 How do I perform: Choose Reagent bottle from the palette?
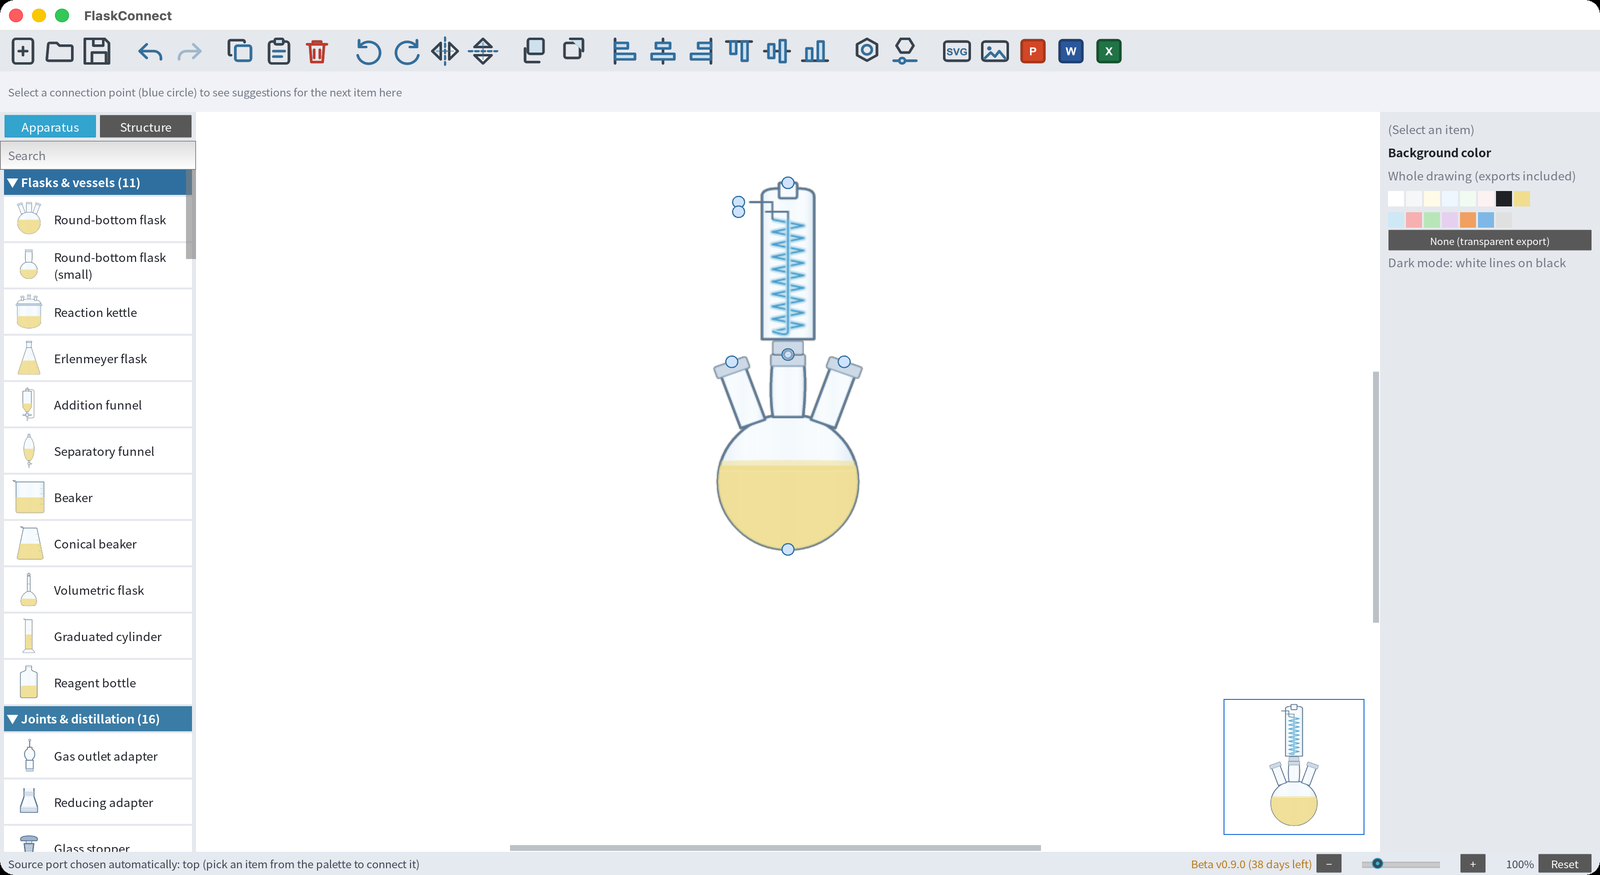[x=98, y=683]
